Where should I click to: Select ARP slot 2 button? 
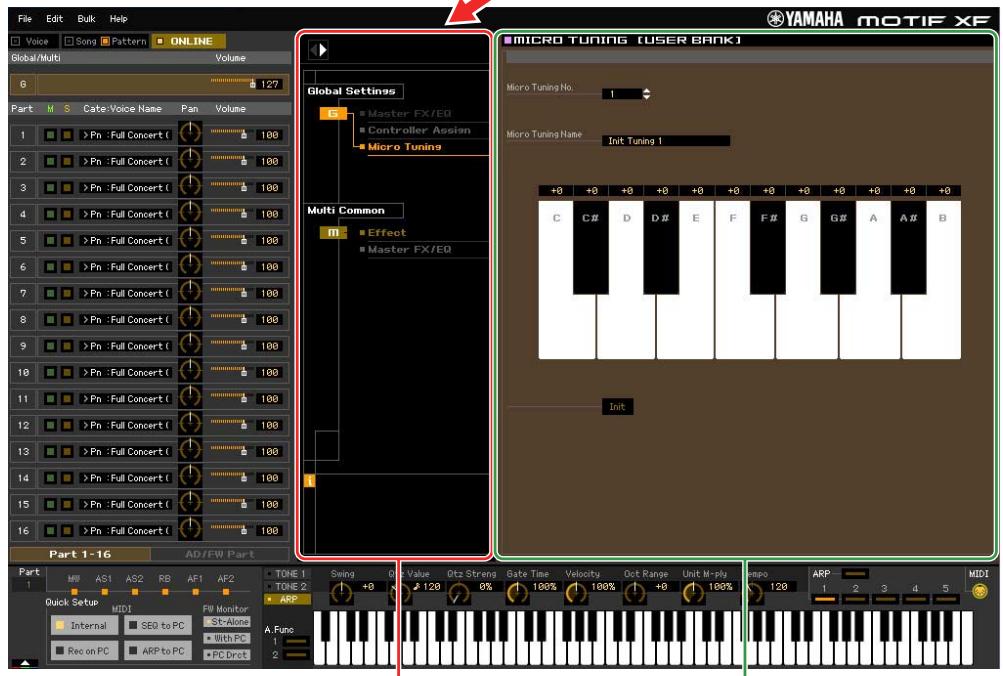(x=855, y=599)
